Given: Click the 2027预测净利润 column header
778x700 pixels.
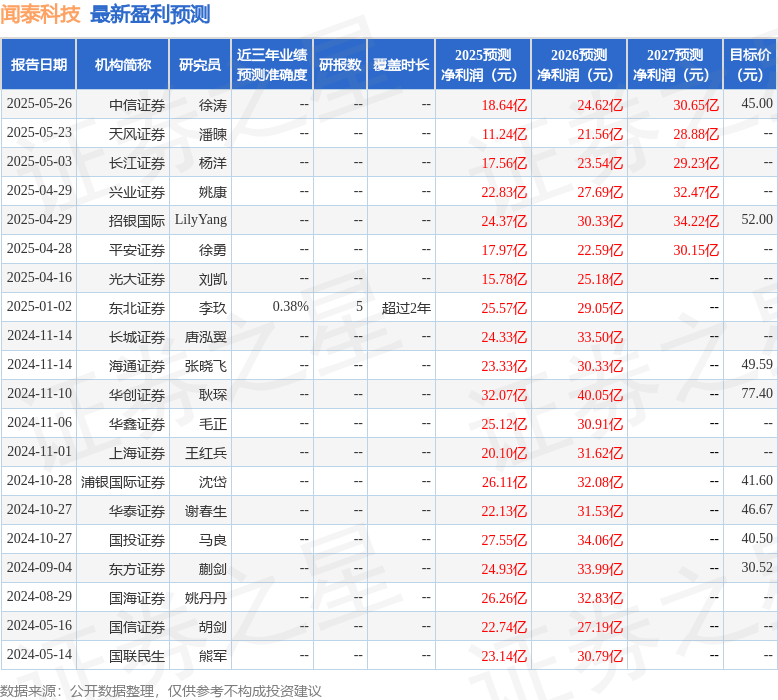Looking at the screenshot, I should [675, 65].
